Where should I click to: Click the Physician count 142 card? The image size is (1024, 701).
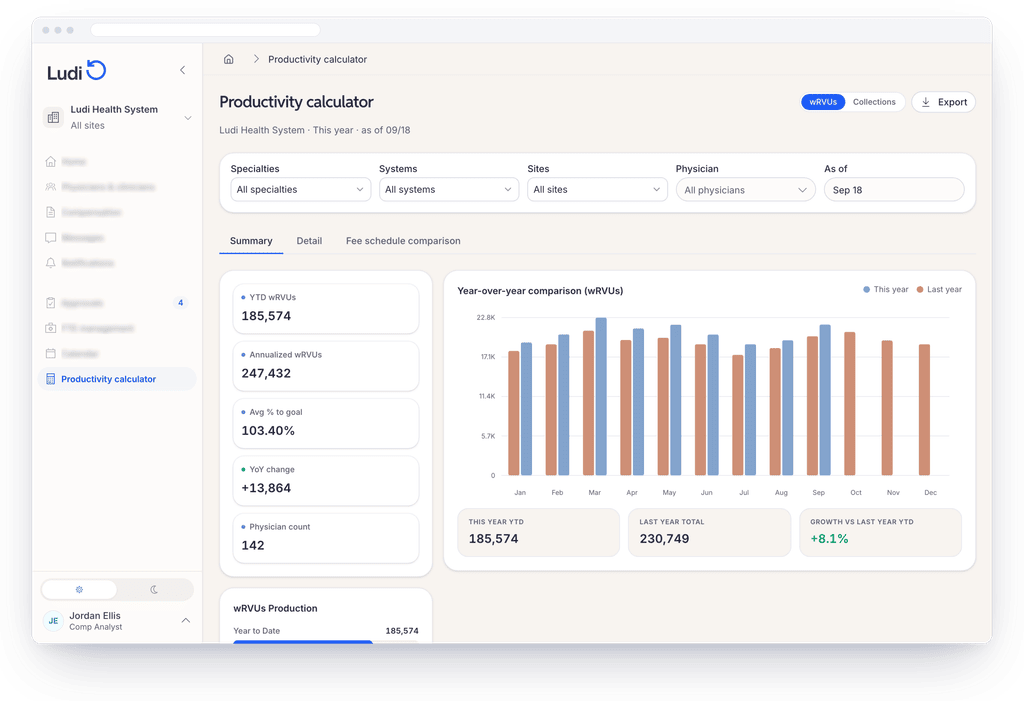click(x=326, y=538)
